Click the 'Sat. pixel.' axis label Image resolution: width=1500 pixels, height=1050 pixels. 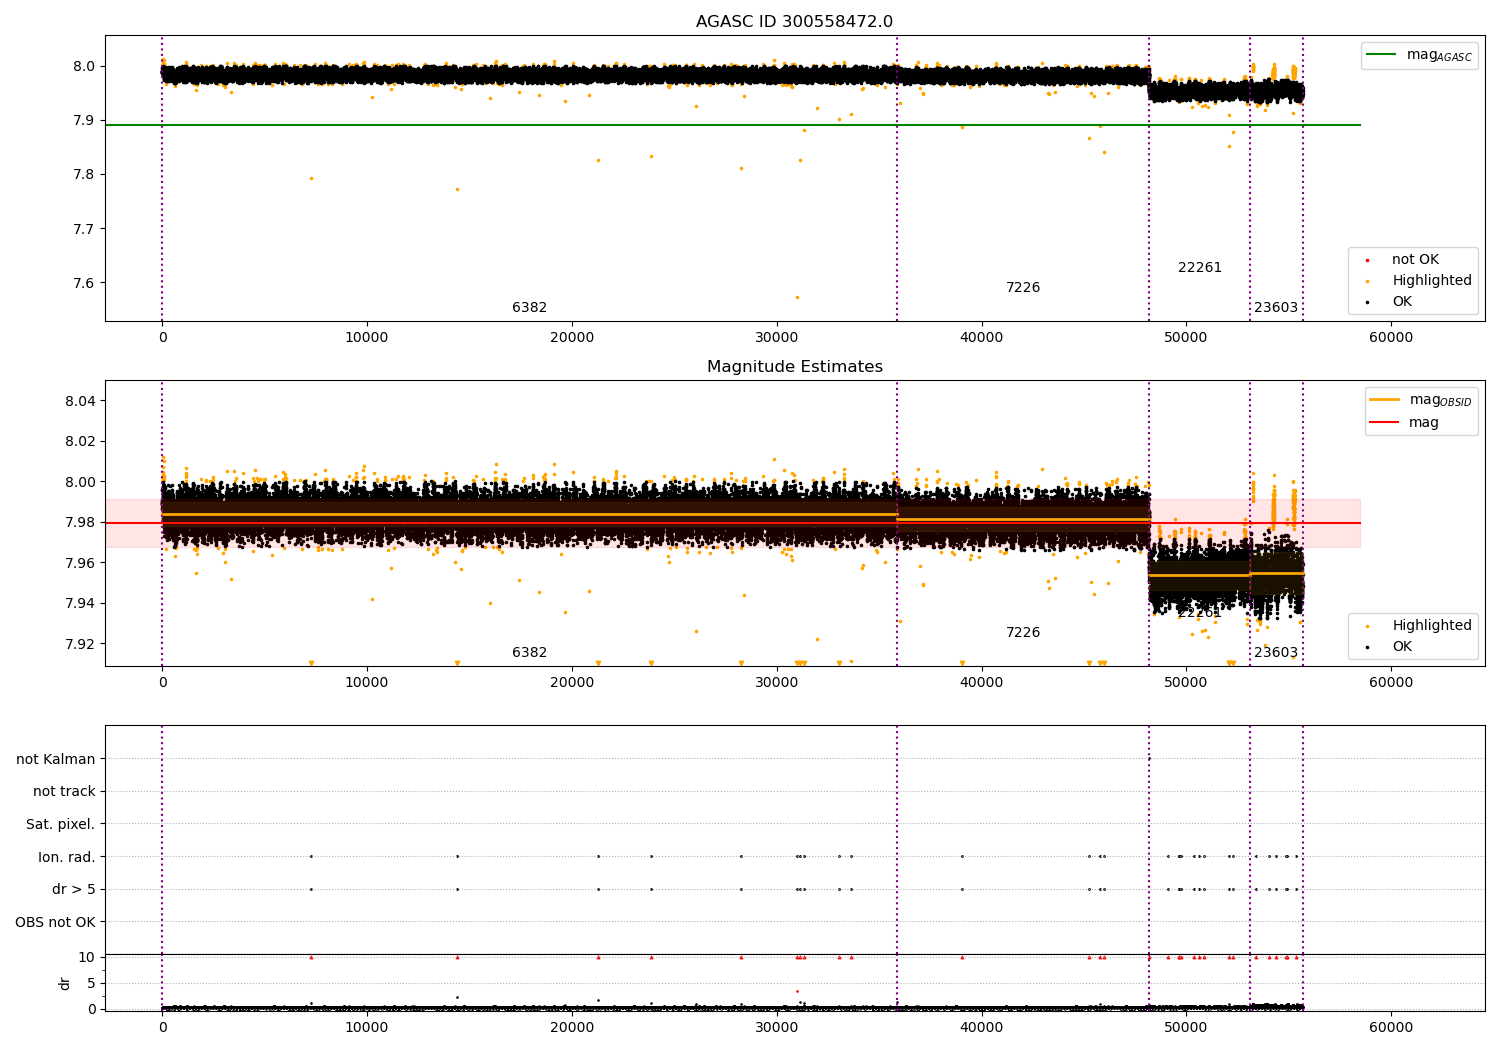(60, 825)
